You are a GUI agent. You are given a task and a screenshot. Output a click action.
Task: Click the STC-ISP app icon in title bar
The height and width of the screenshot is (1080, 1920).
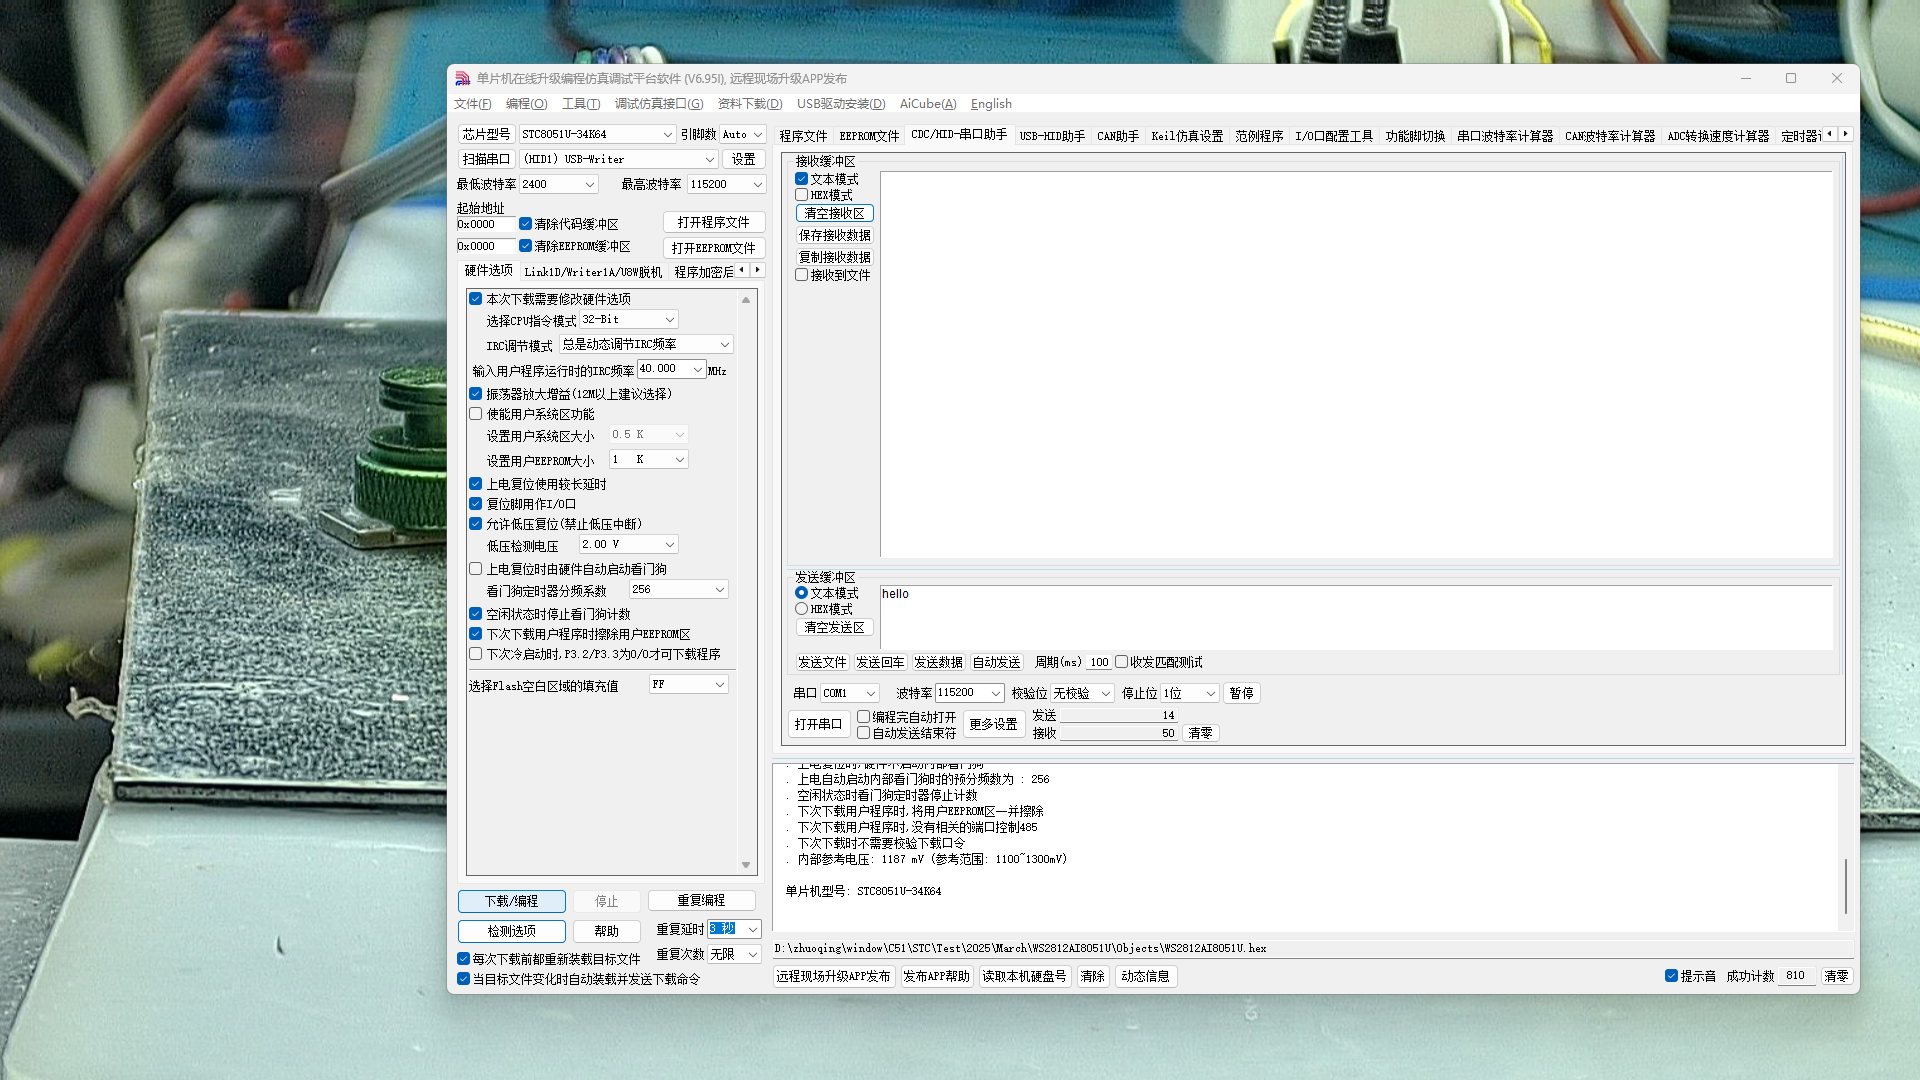point(462,79)
